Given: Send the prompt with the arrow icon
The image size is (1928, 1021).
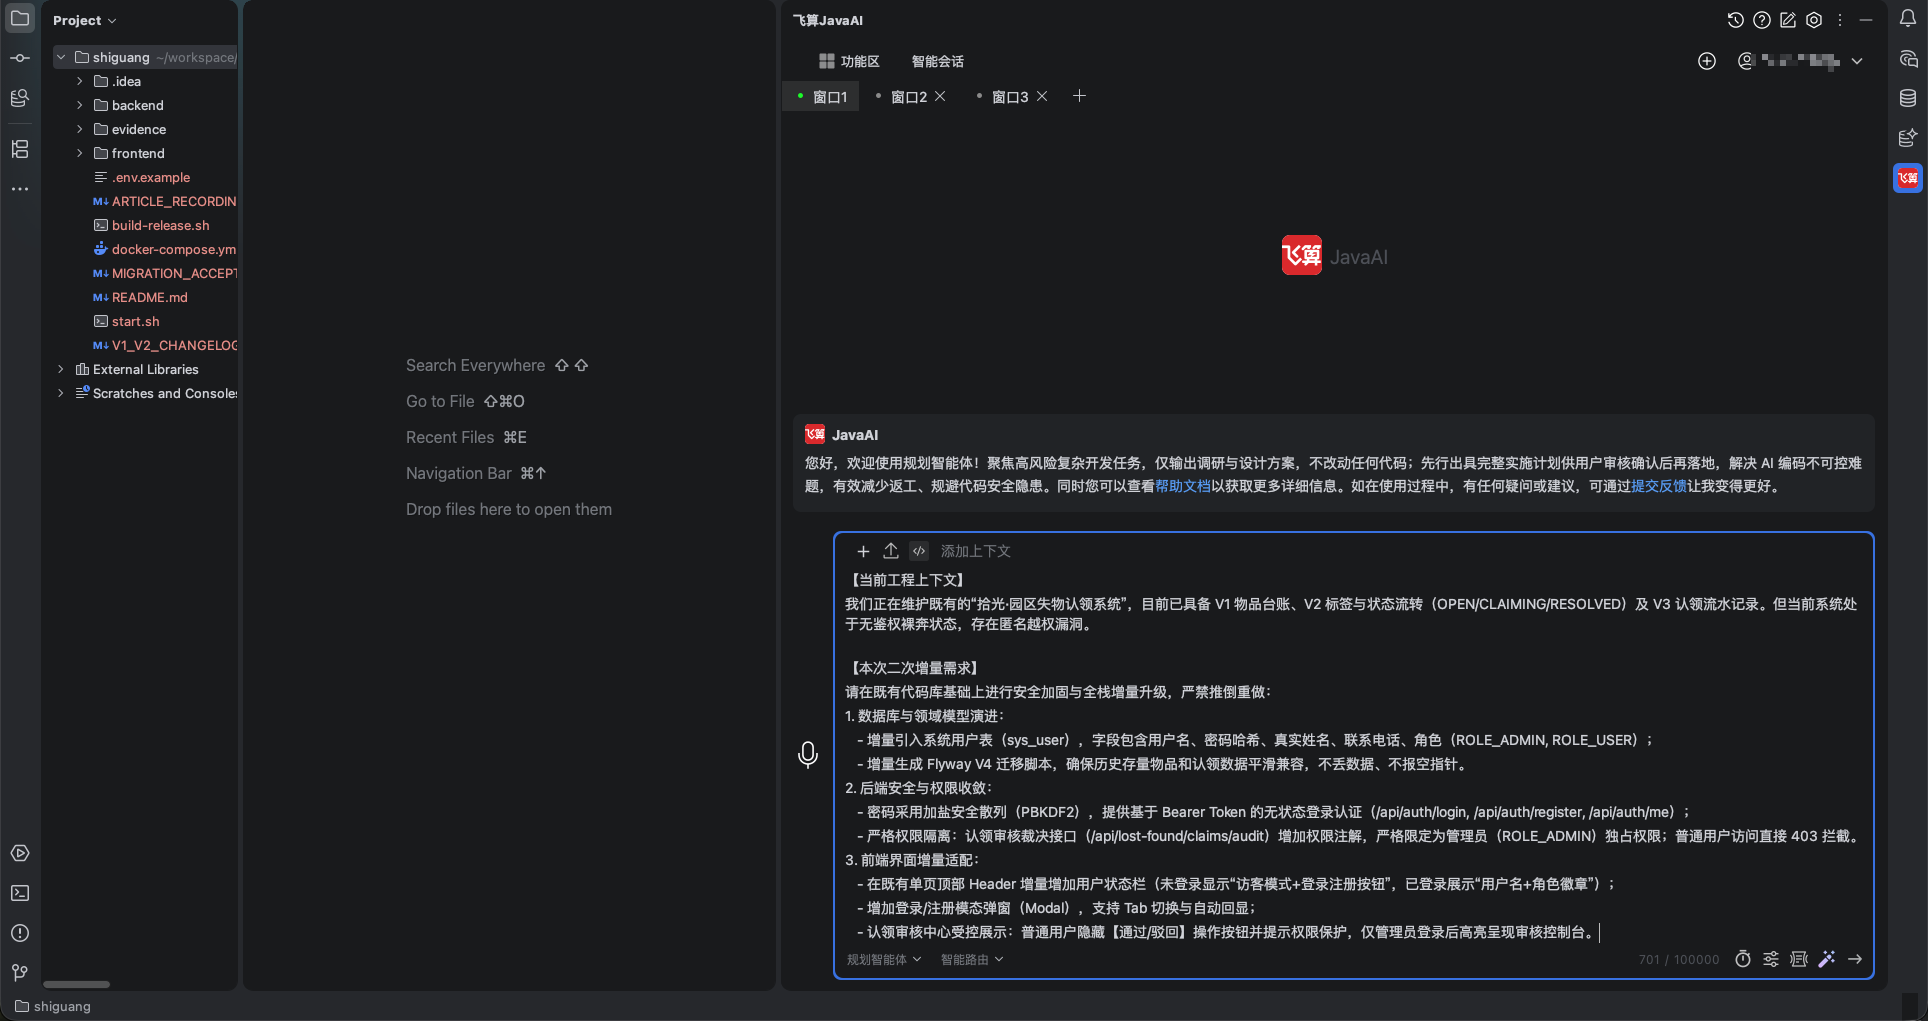Looking at the screenshot, I should 1855,959.
